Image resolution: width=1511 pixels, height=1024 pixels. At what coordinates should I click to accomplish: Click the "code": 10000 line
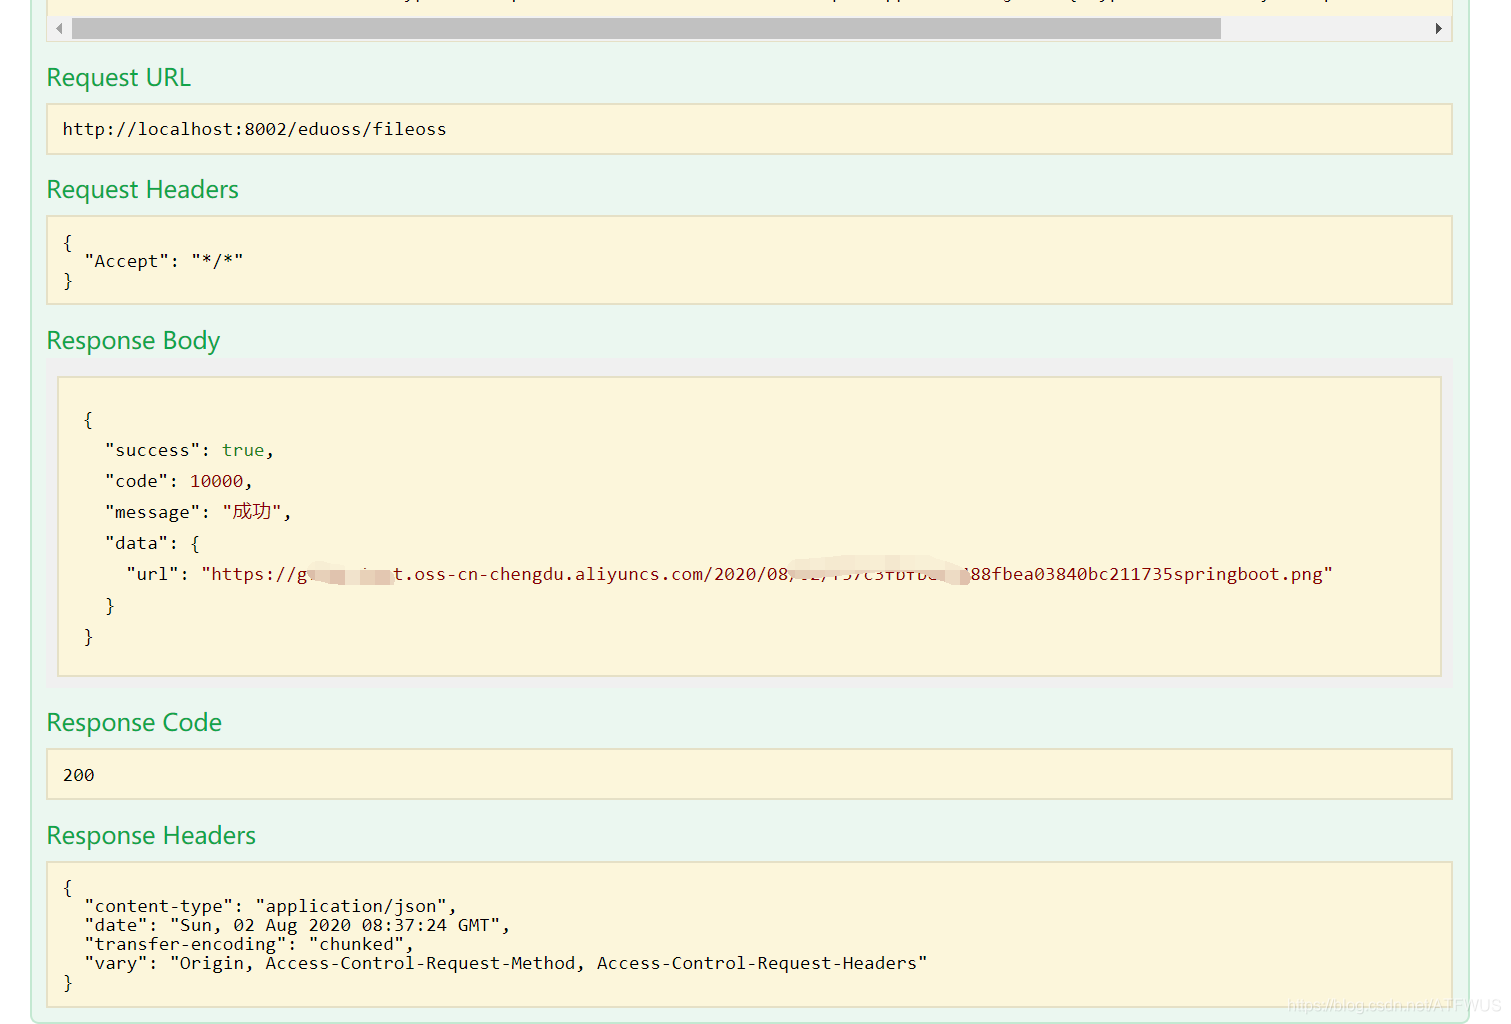(x=178, y=481)
